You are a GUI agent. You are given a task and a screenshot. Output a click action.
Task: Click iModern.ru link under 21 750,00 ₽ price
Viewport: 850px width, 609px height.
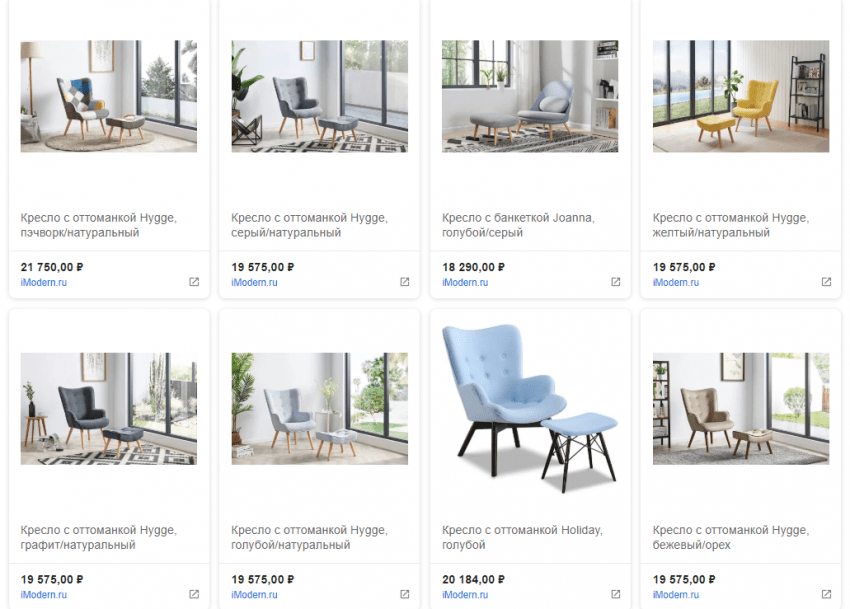point(44,283)
